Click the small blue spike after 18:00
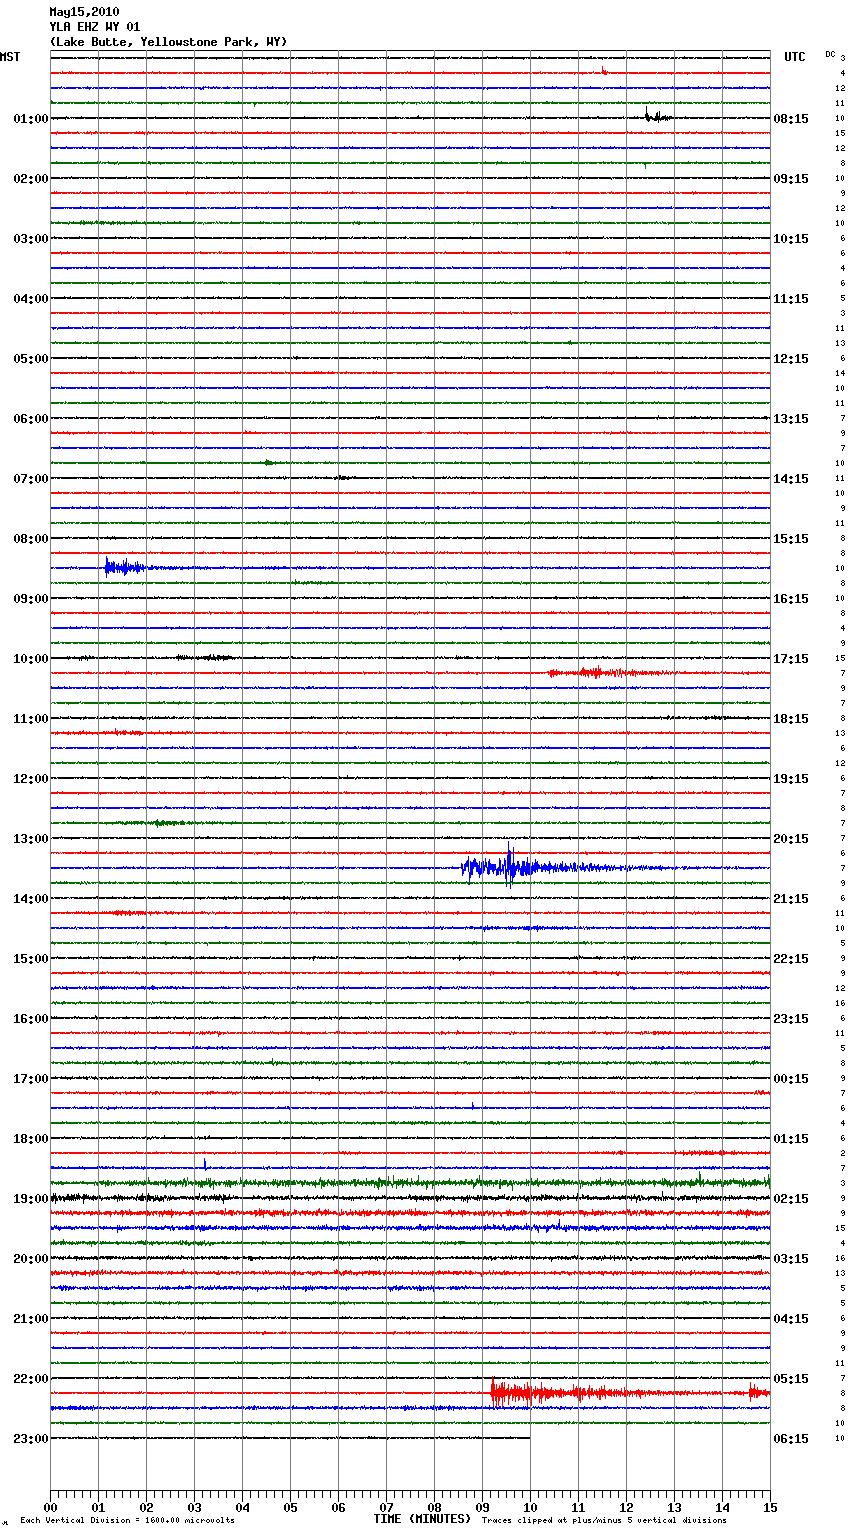Viewport: 850px width, 1534px height. pos(204,1163)
